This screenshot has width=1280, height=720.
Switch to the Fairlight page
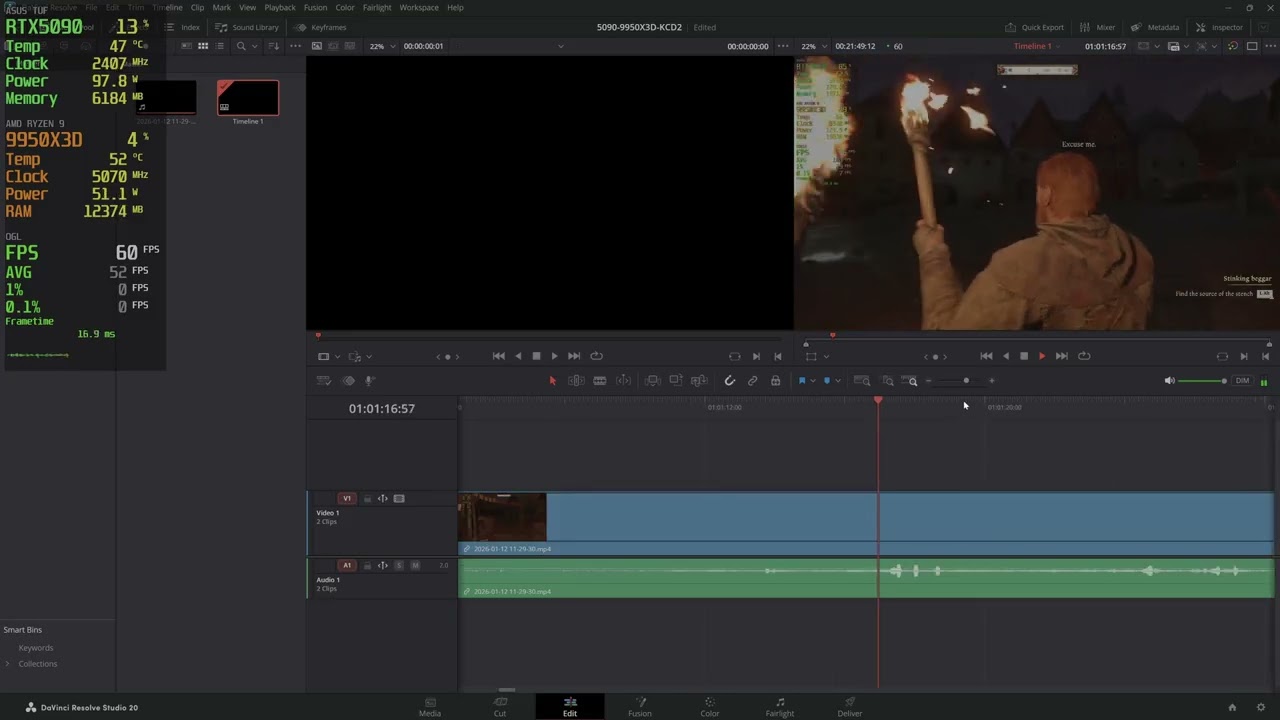click(780, 707)
